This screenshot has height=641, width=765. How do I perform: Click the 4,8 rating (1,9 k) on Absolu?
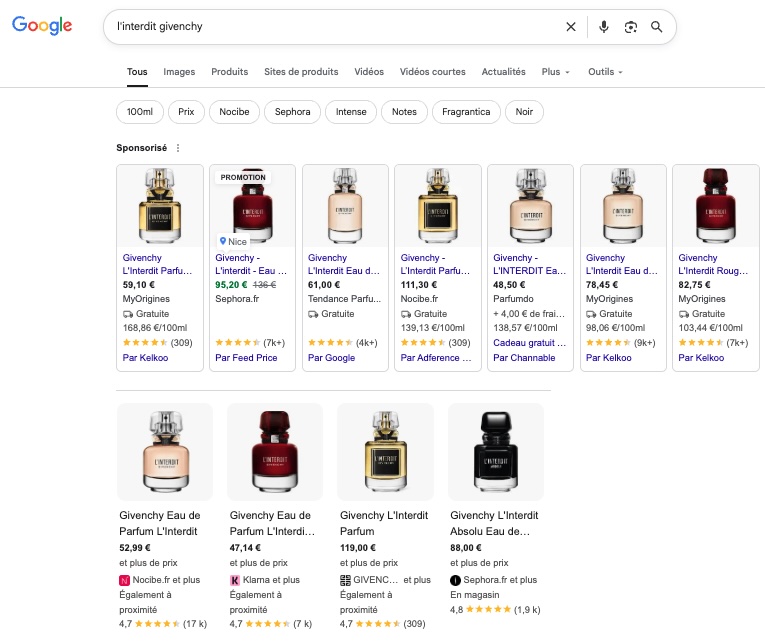pos(495,609)
